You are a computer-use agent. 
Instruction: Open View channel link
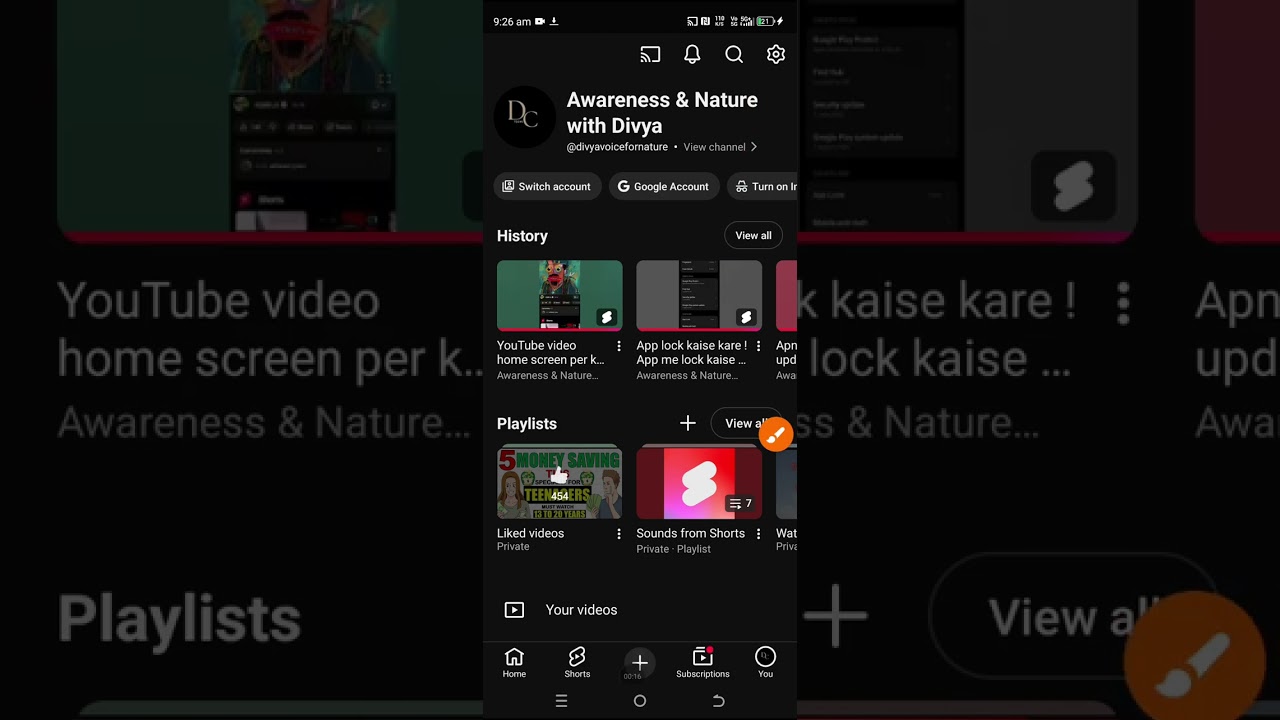coord(720,147)
